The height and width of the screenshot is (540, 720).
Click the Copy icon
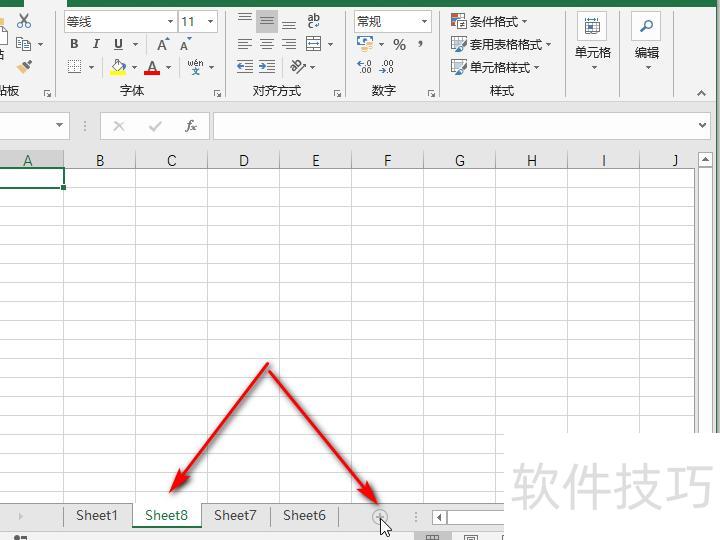pyautogui.click(x=23, y=44)
